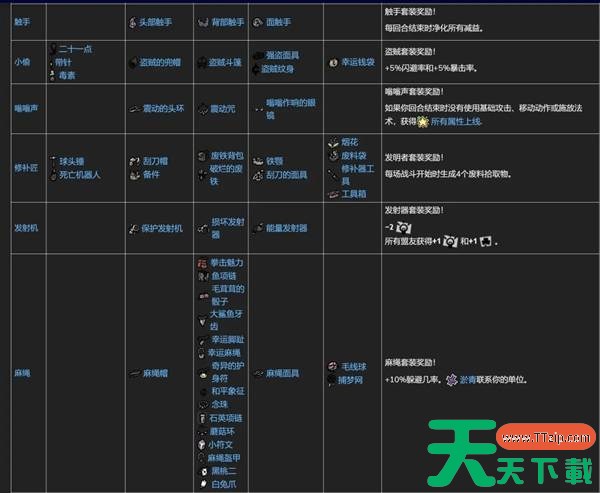This screenshot has height=493, width=600.
Task: Click the icon beside 鱼项链
Action: coord(203,276)
